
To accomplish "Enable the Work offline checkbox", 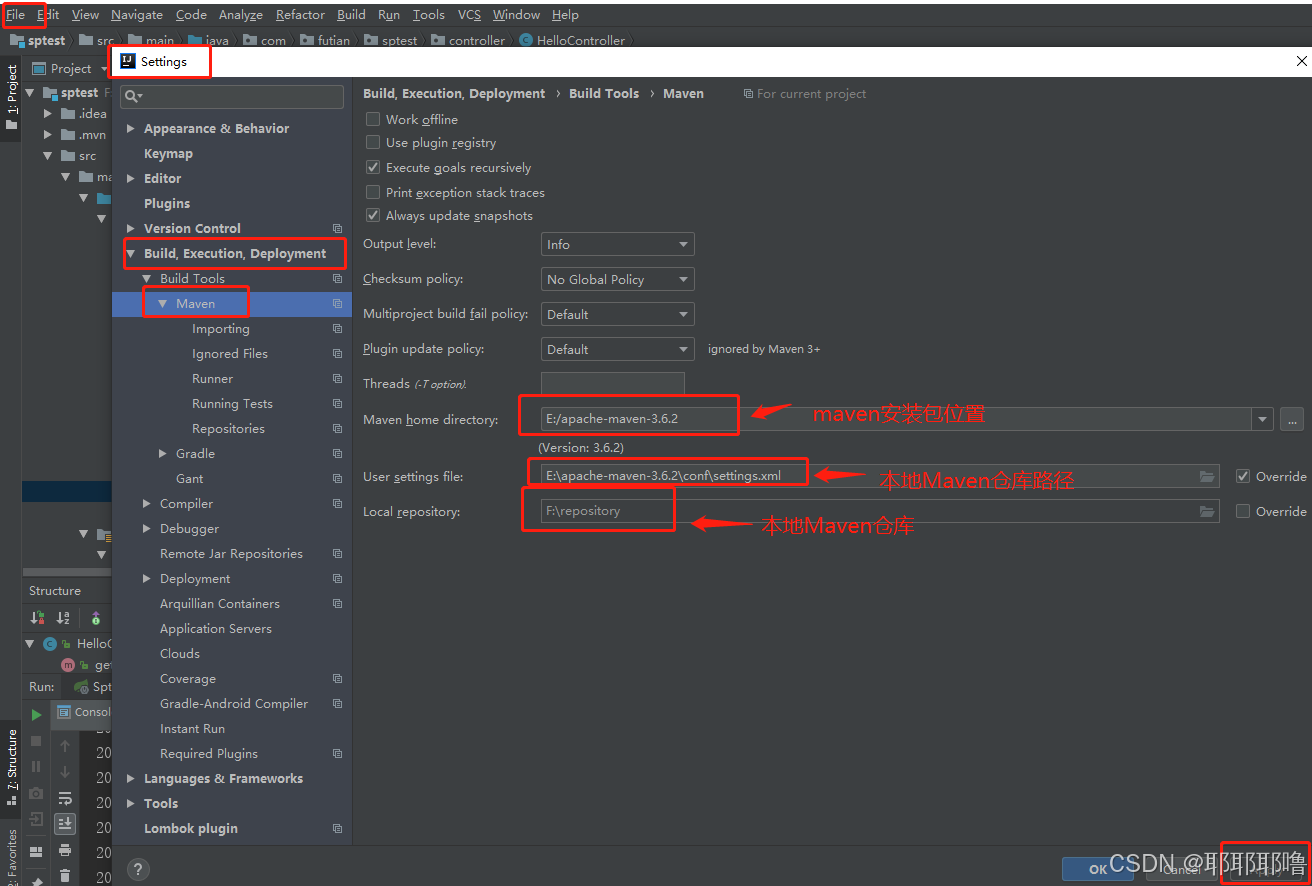I will point(373,119).
